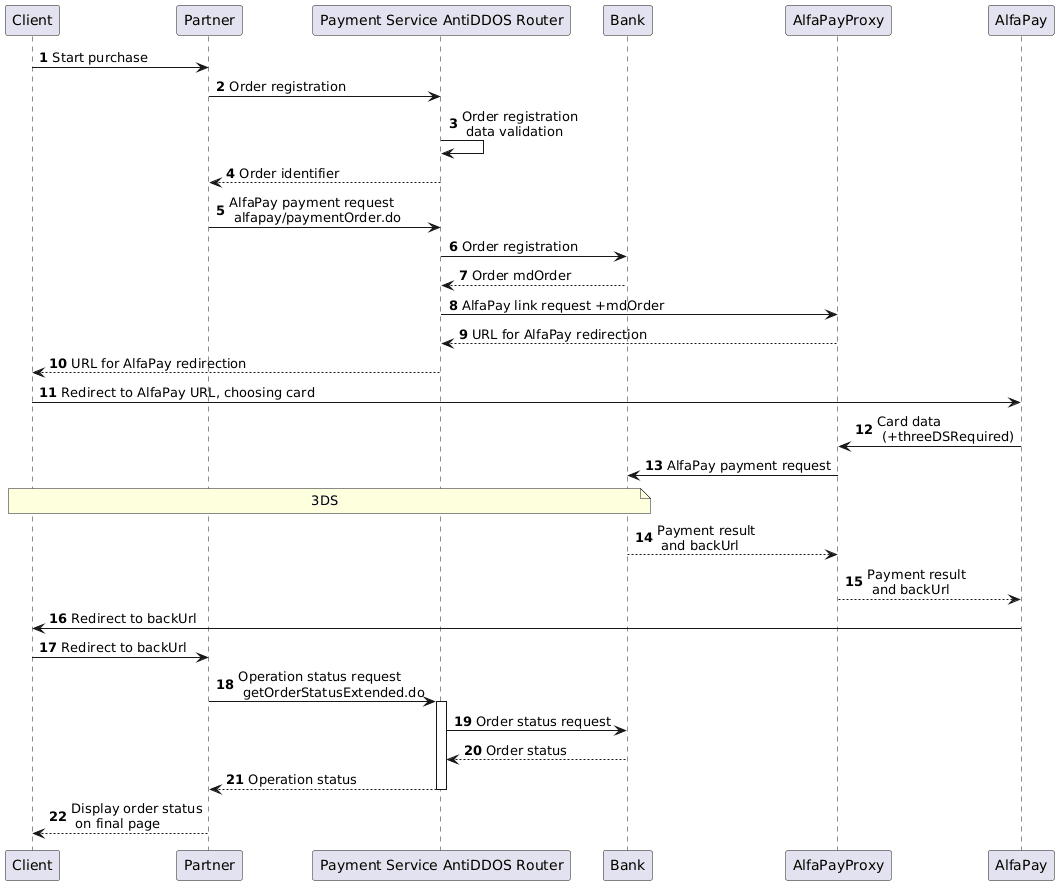The height and width of the screenshot is (885, 1059).
Task: Click 'Redirect to AlfaPay URL, choosing card' label
Action: click(187, 393)
